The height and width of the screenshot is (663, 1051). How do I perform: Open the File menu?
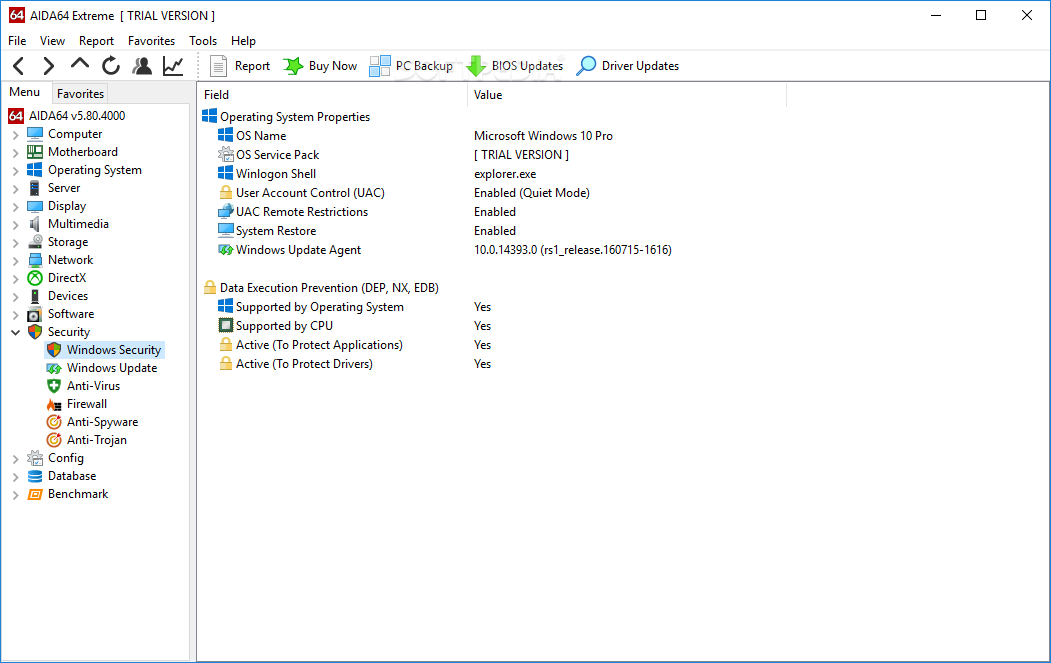(x=17, y=41)
